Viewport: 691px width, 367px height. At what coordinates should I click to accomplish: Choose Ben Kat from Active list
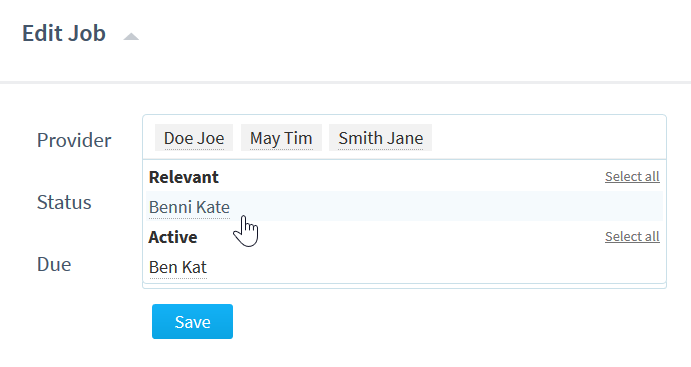coord(178,267)
